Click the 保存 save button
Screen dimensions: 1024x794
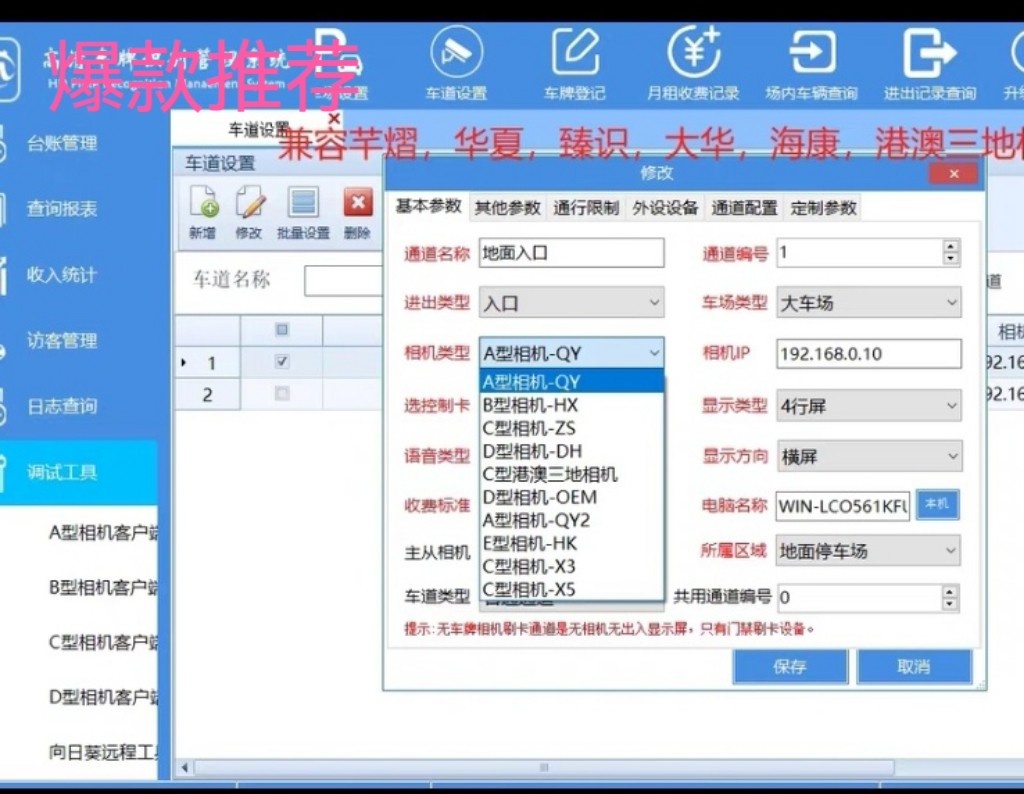[790, 666]
